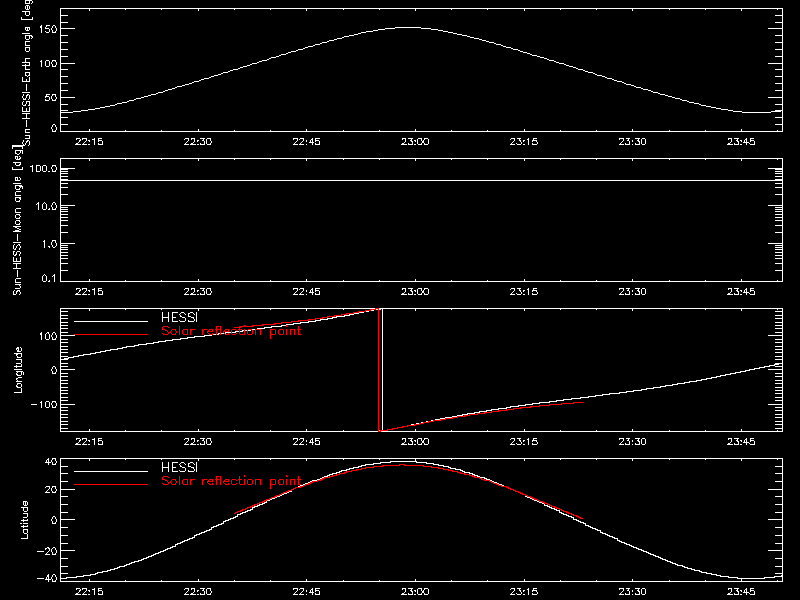Image resolution: width=800 pixels, height=600 pixels.
Task: Click red legend line in Latitude panel
Action: 111,485
